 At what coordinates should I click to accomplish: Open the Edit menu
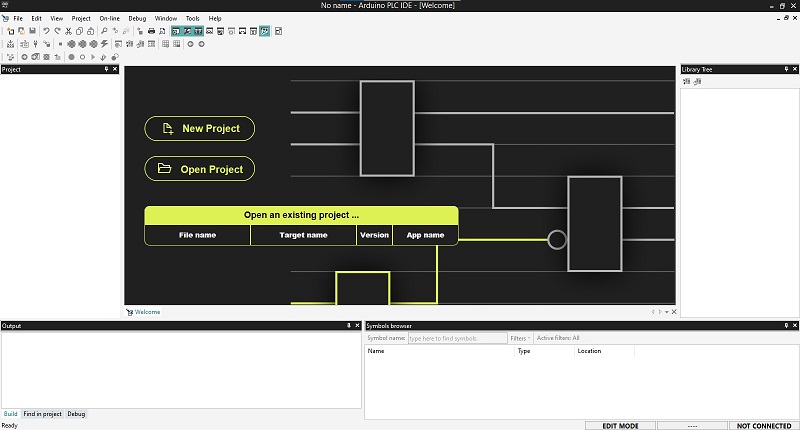pos(36,18)
